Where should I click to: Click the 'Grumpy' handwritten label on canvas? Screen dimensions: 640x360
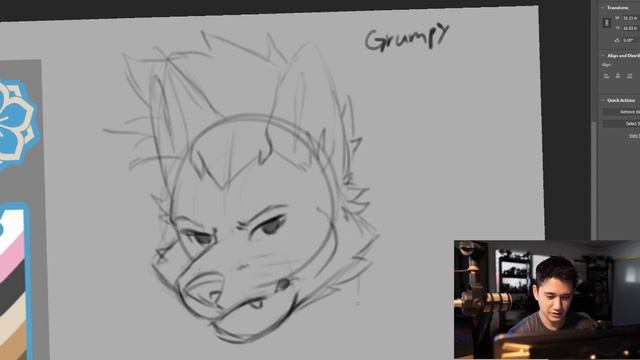(407, 38)
